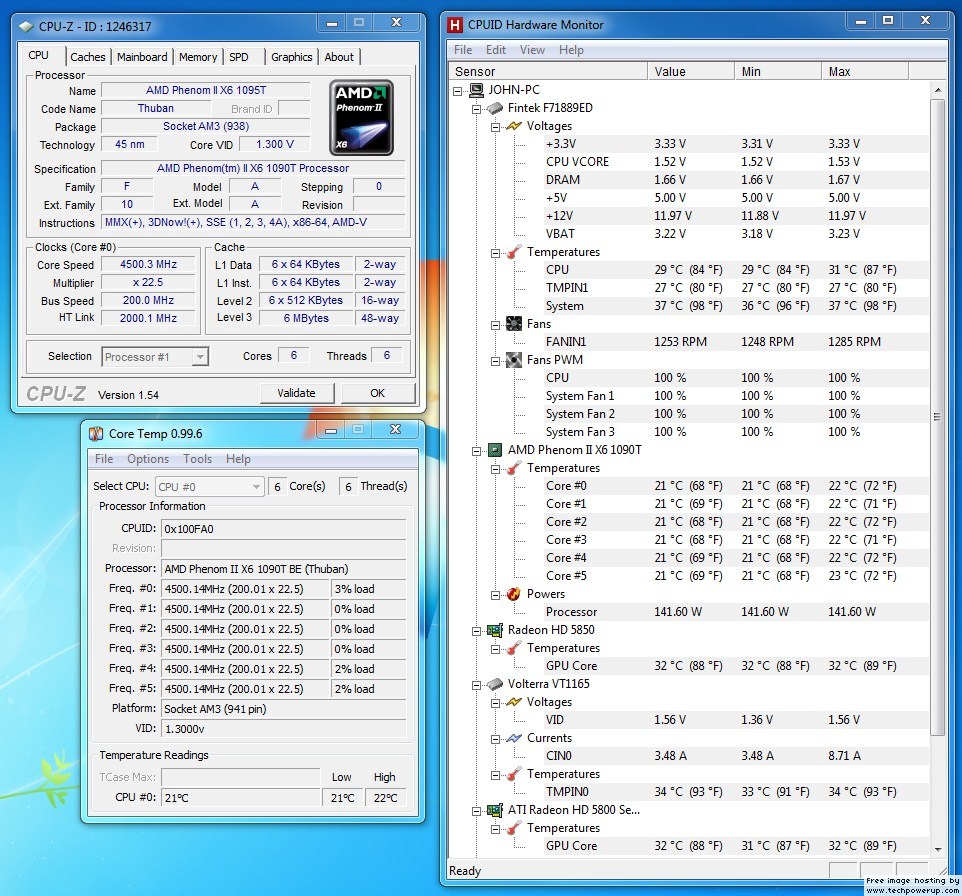Click the Core Temp title bar icon
The width and height of the screenshot is (962, 896).
click(x=96, y=434)
